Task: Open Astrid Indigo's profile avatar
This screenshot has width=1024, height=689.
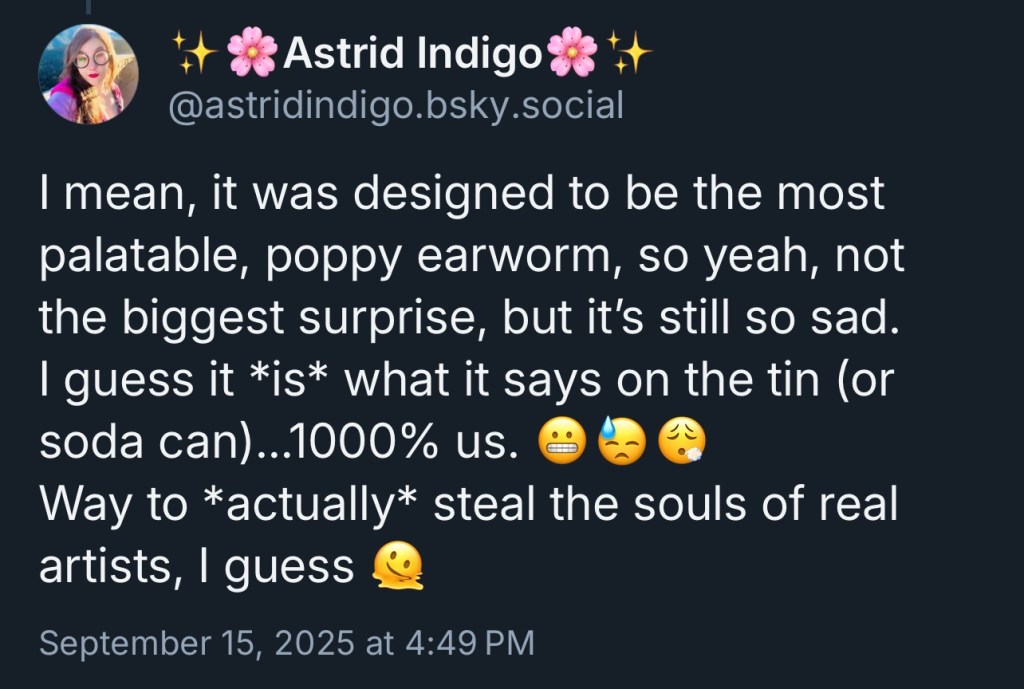Action: point(88,74)
